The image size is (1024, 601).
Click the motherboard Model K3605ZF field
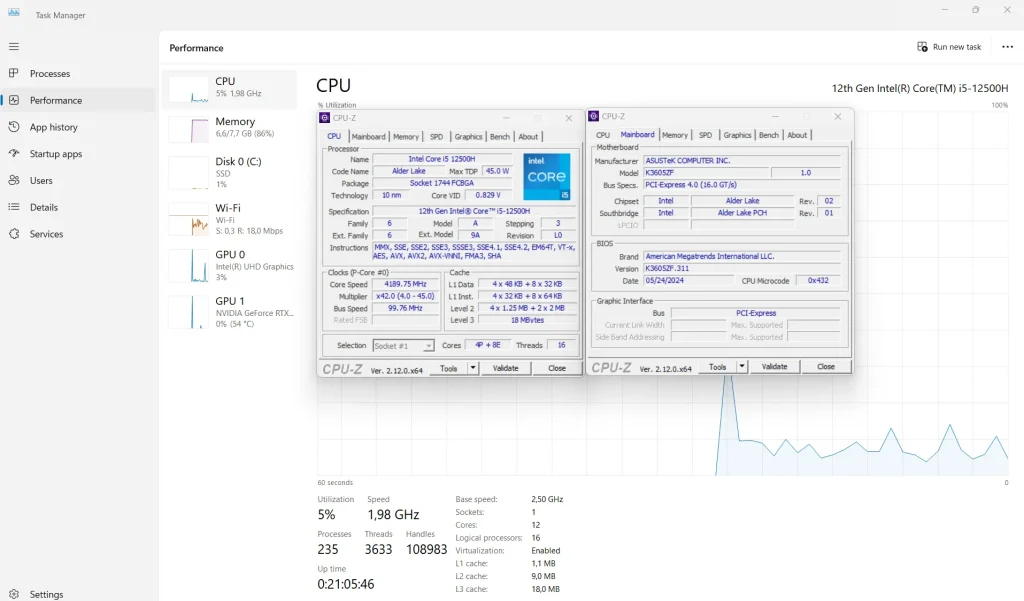[705, 172]
